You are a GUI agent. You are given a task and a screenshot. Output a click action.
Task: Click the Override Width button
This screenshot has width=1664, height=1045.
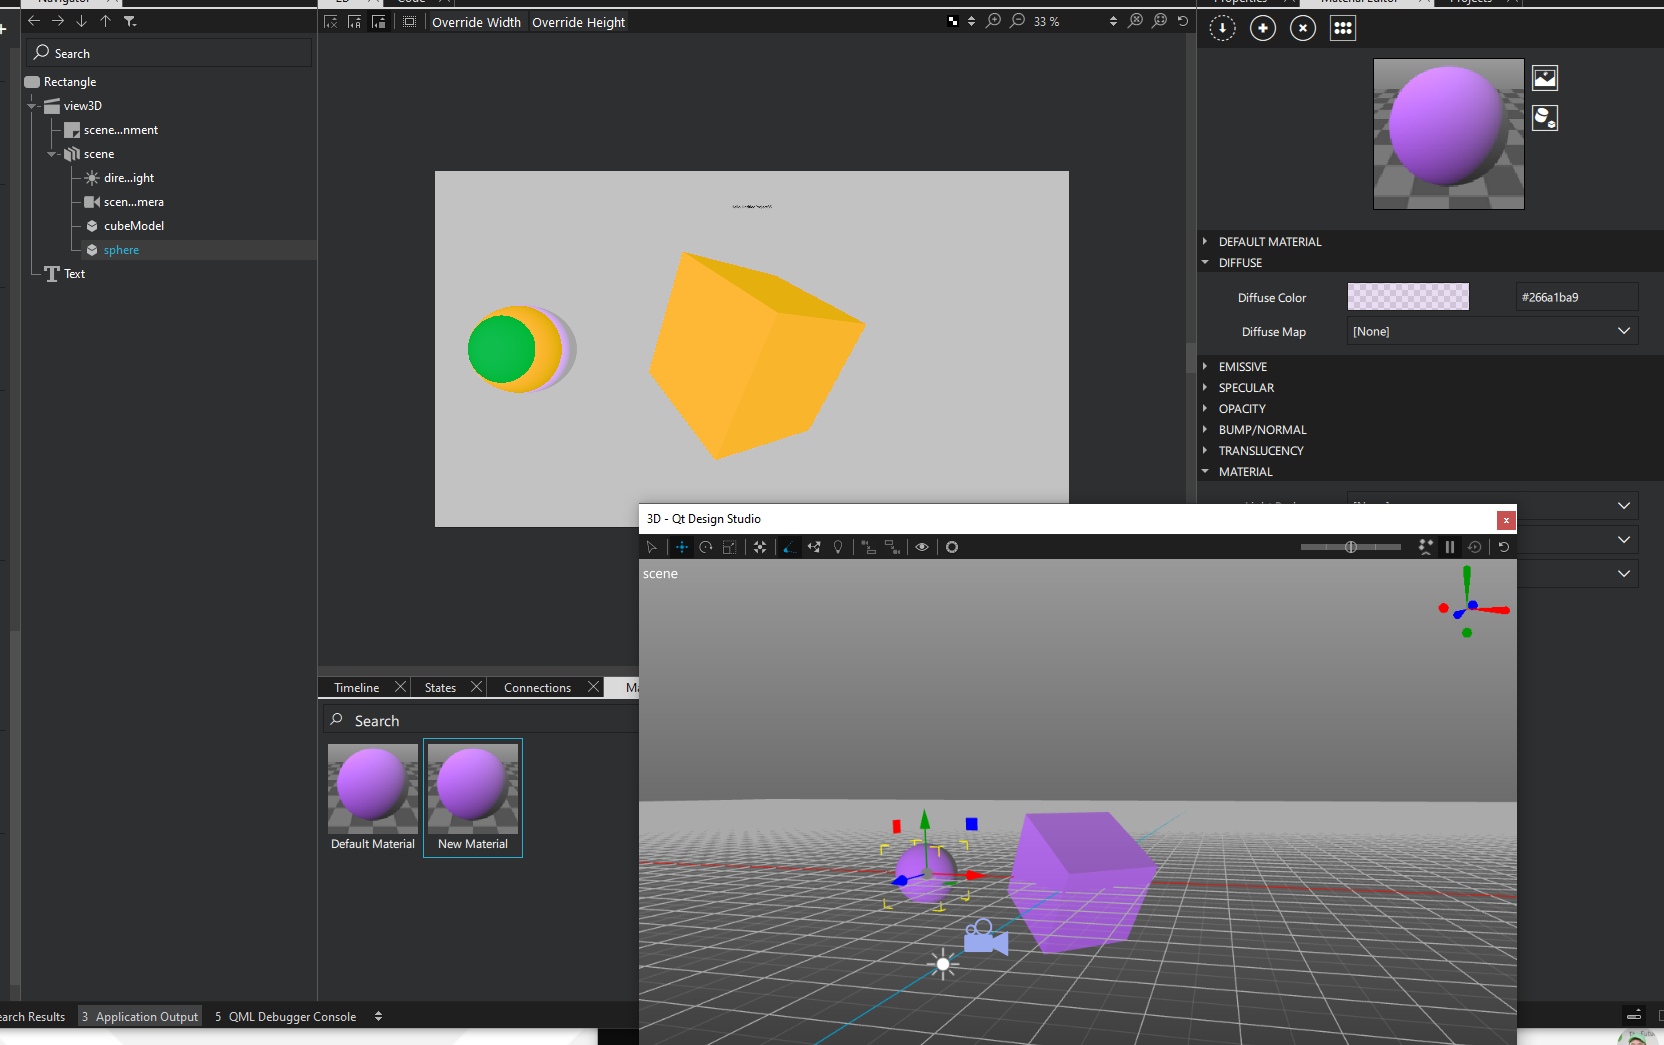[476, 22]
